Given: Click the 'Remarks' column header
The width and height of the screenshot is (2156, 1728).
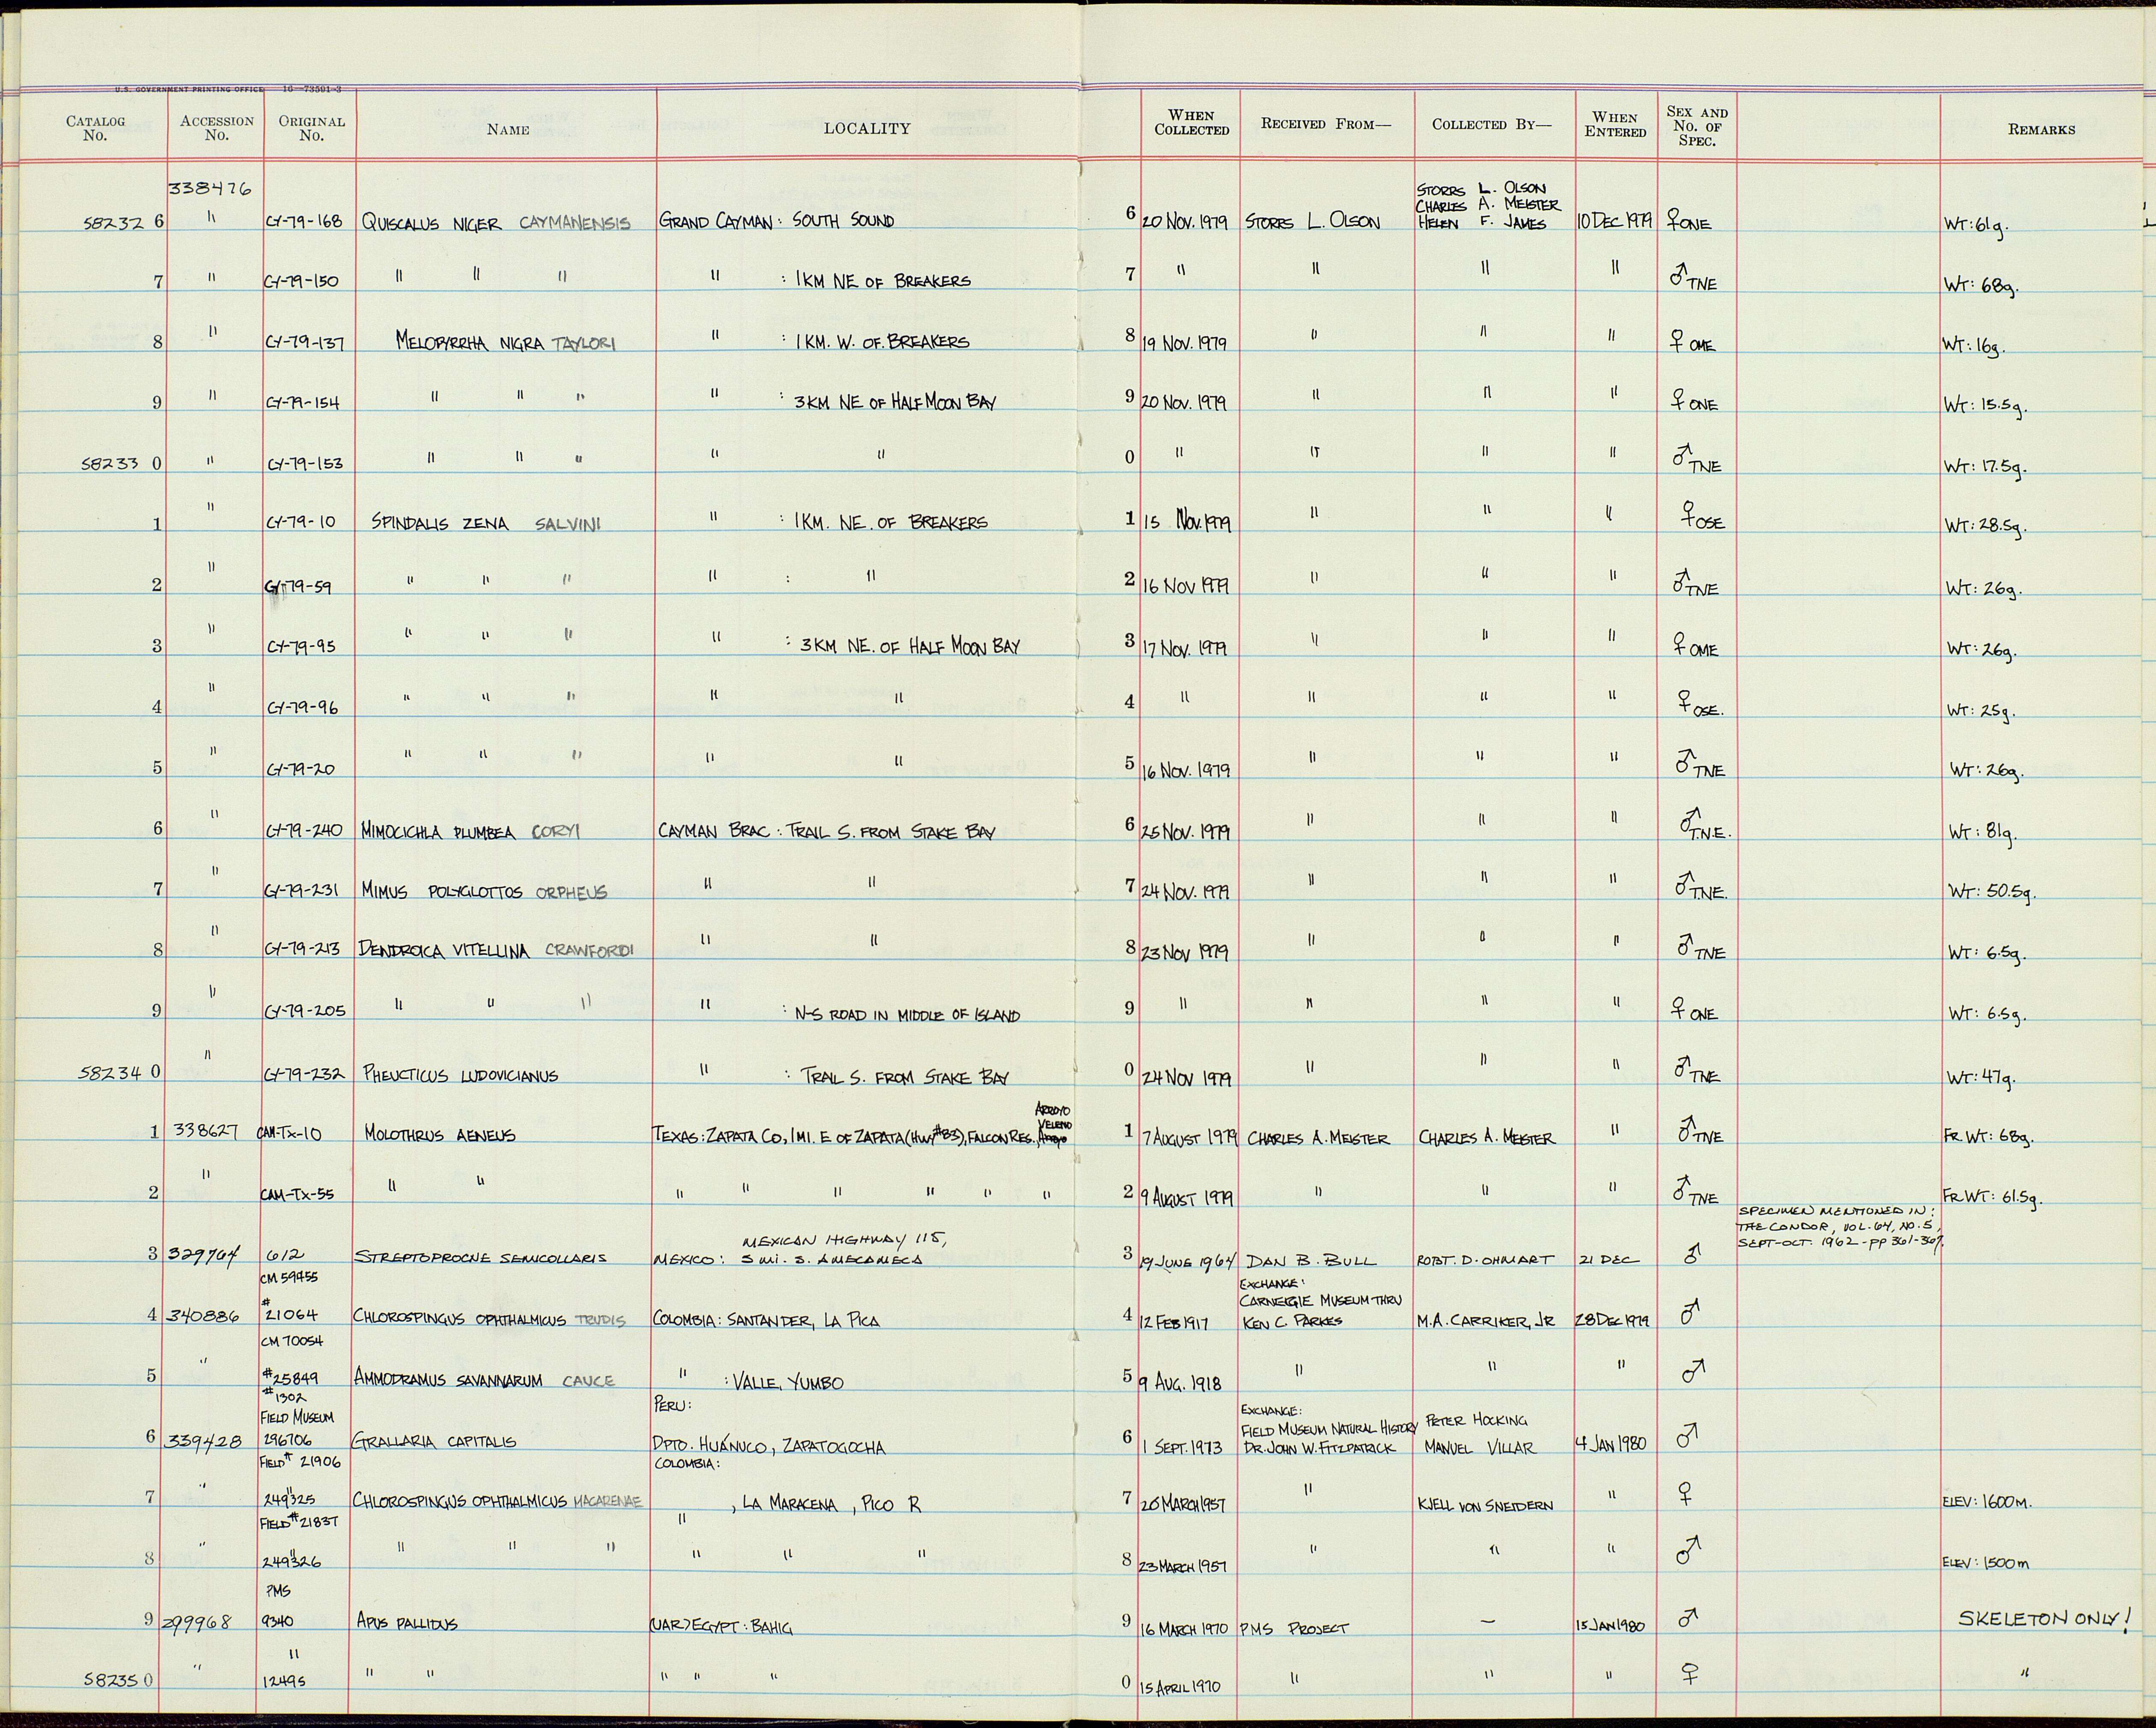Looking at the screenshot, I should [x=2041, y=129].
